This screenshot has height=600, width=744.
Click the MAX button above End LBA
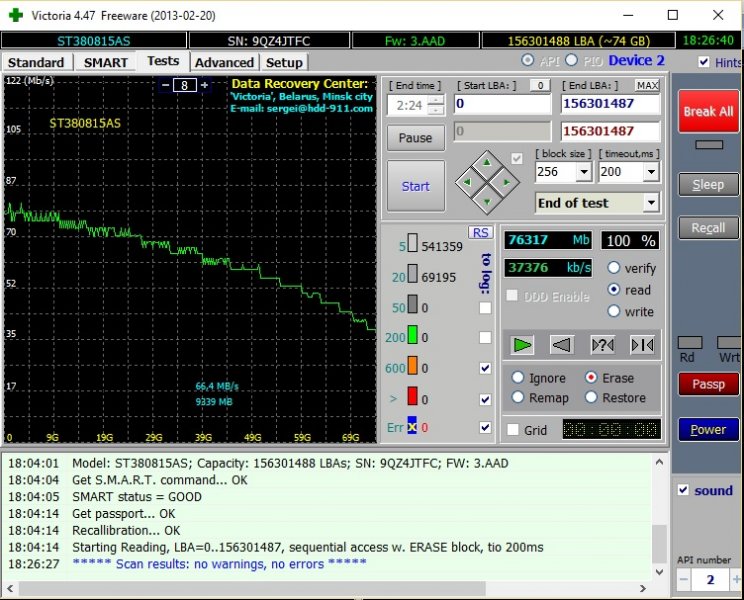pyautogui.click(x=647, y=85)
